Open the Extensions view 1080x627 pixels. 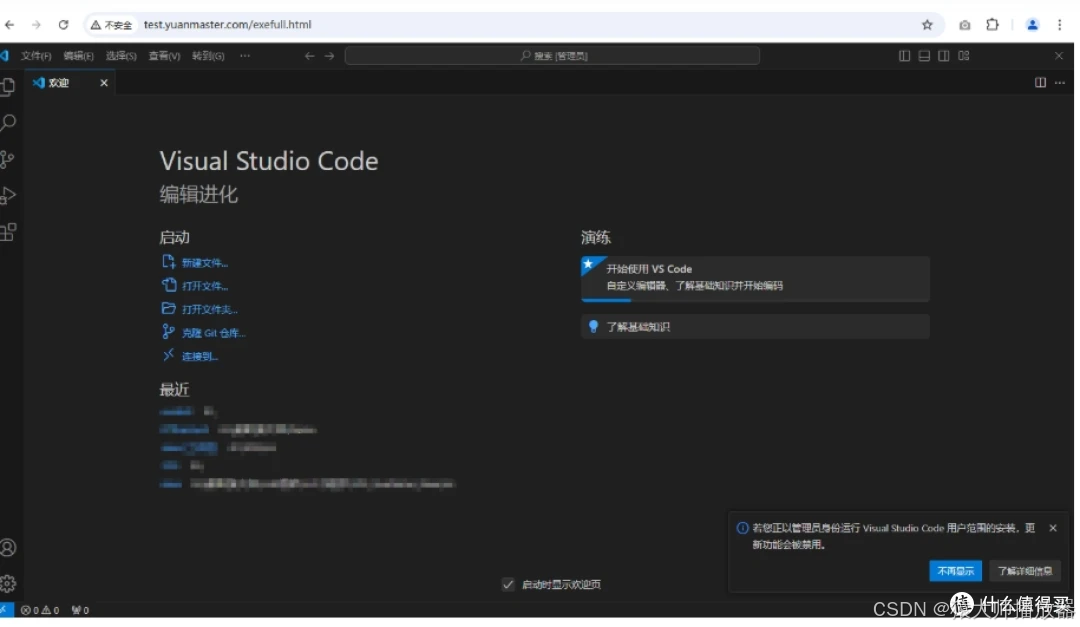click(x=8, y=232)
